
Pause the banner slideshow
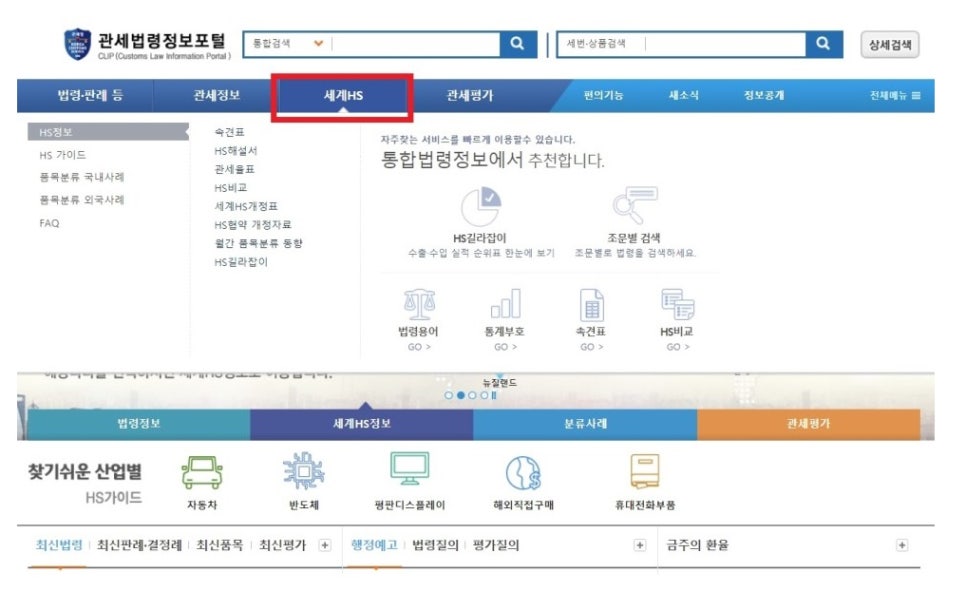click(x=494, y=396)
